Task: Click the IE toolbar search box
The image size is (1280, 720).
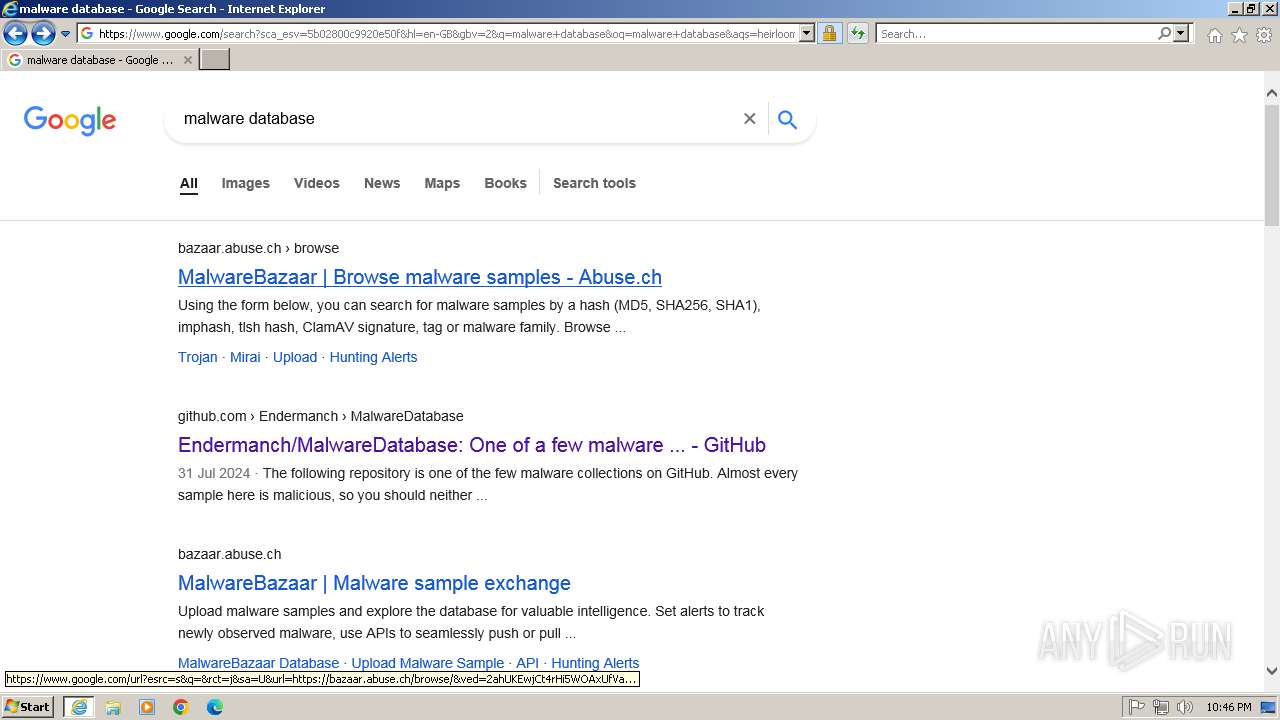Action: [1016, 34]
